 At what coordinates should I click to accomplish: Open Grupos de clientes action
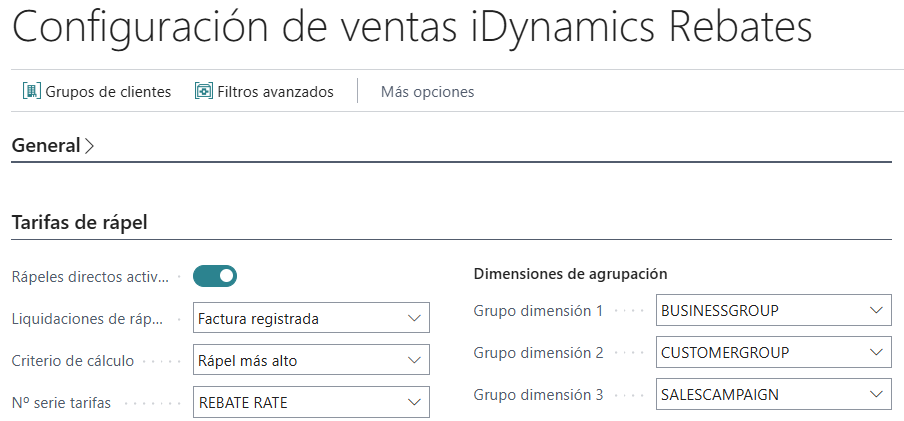[x=97, y=91]
